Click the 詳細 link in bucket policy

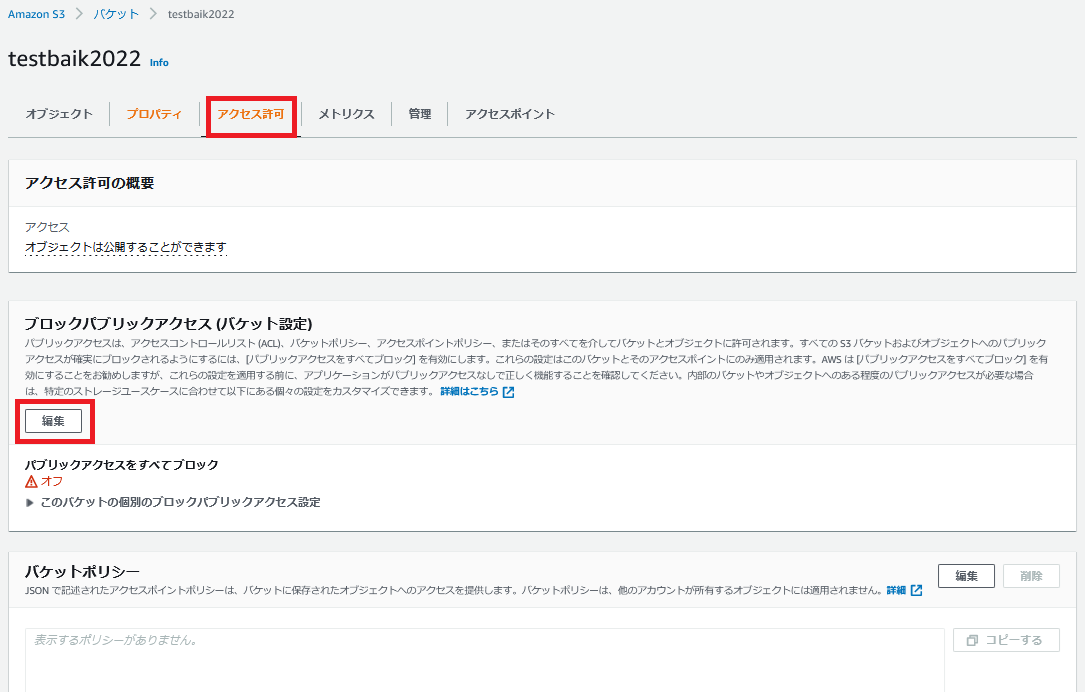[896, 591]
